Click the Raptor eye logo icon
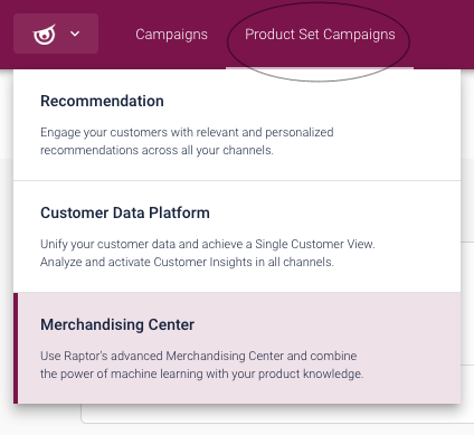The image size is (474, 435). tap(44, 34)
